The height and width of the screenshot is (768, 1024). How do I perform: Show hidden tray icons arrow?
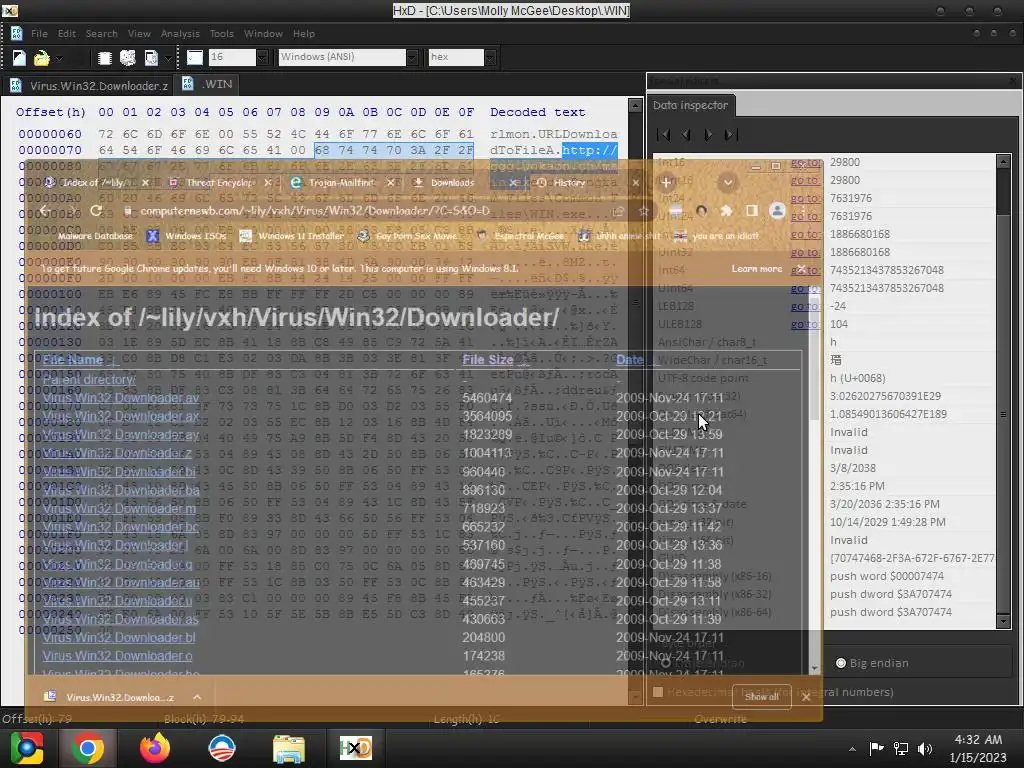(x=852, y=748)
